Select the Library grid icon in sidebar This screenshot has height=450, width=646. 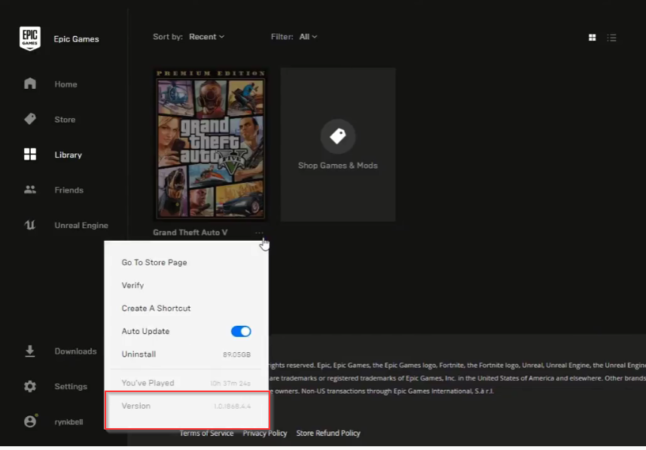pos(30,155)
